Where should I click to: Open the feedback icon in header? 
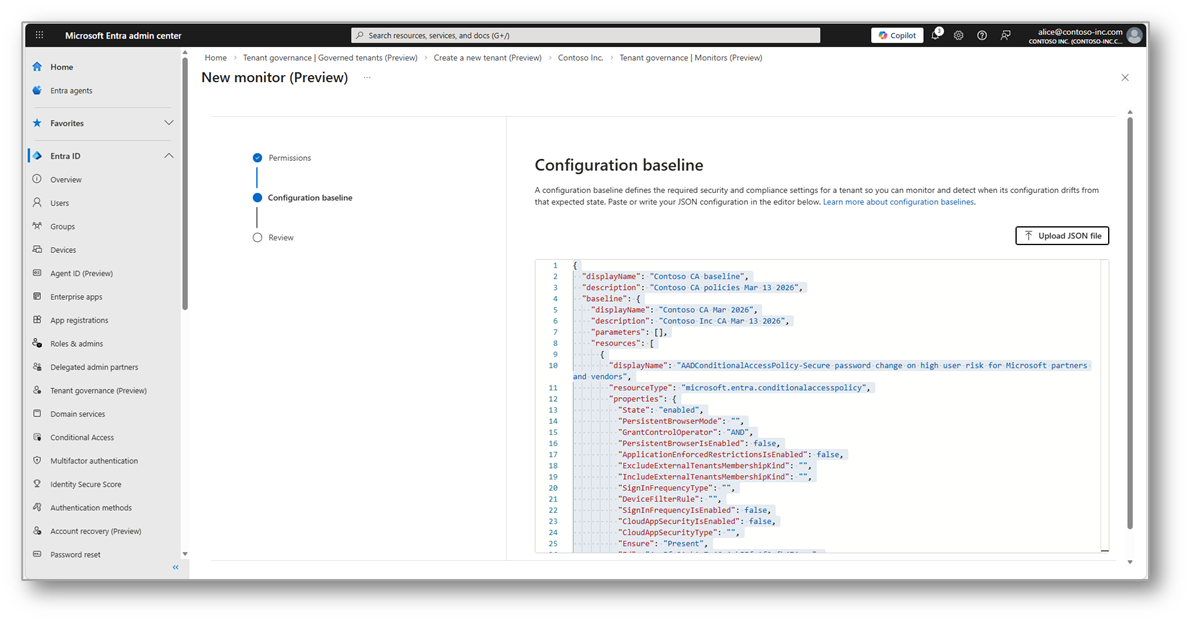1006,35
